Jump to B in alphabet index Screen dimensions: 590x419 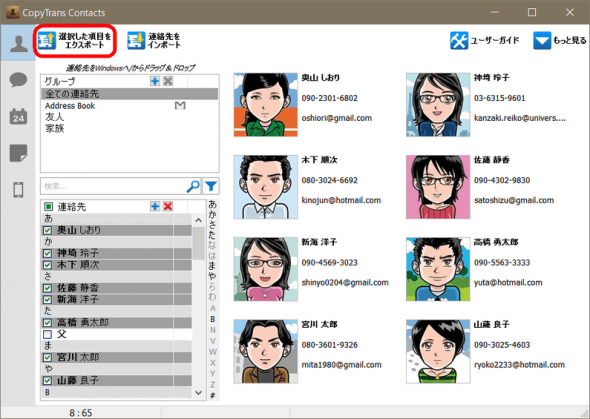click(213, 319)
